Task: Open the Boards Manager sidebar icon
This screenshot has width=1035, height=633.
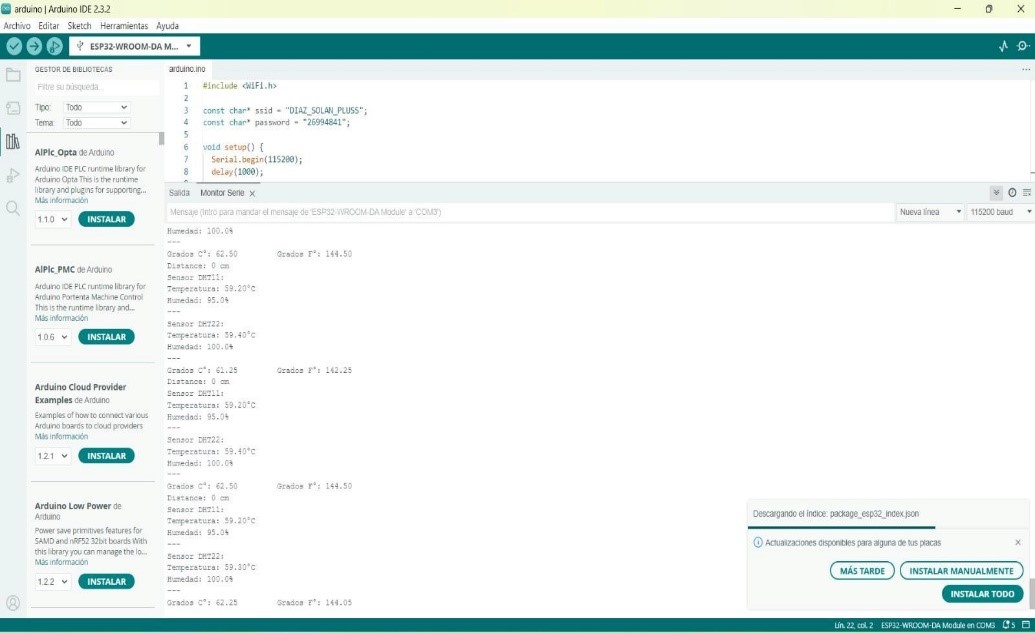Action: click(x=13, y=108)
